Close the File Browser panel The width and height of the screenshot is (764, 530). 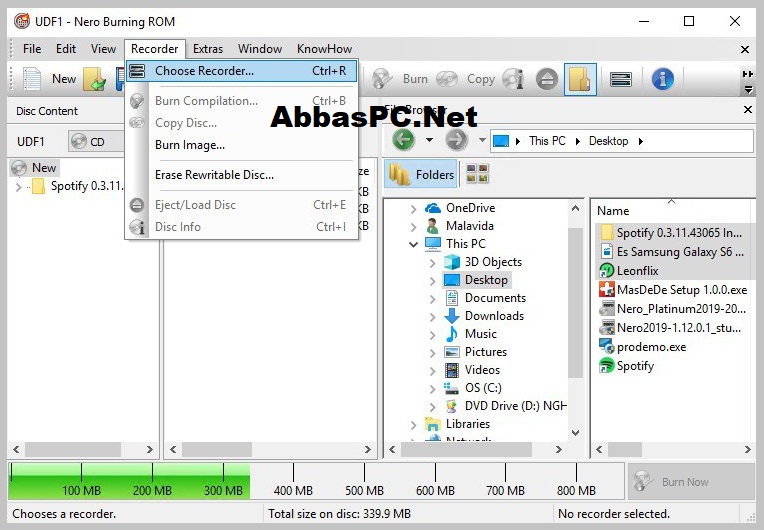pos(747,110)
